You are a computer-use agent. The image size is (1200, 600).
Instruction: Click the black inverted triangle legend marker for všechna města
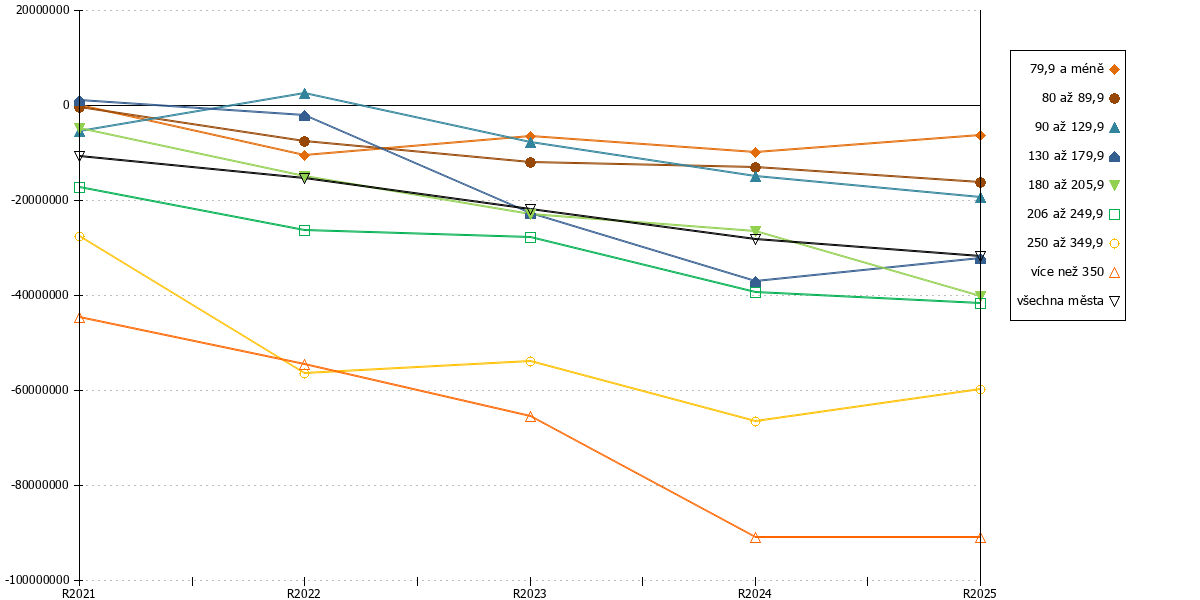[1114, 301]
